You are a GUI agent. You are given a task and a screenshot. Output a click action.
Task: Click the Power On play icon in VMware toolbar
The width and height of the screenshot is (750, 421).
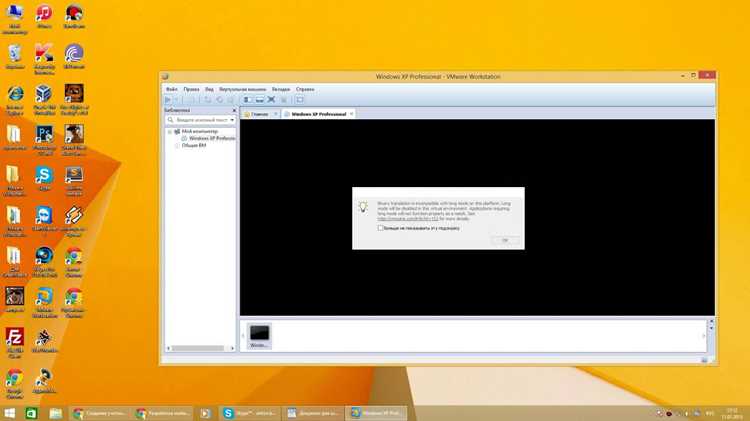click(168, 100)
